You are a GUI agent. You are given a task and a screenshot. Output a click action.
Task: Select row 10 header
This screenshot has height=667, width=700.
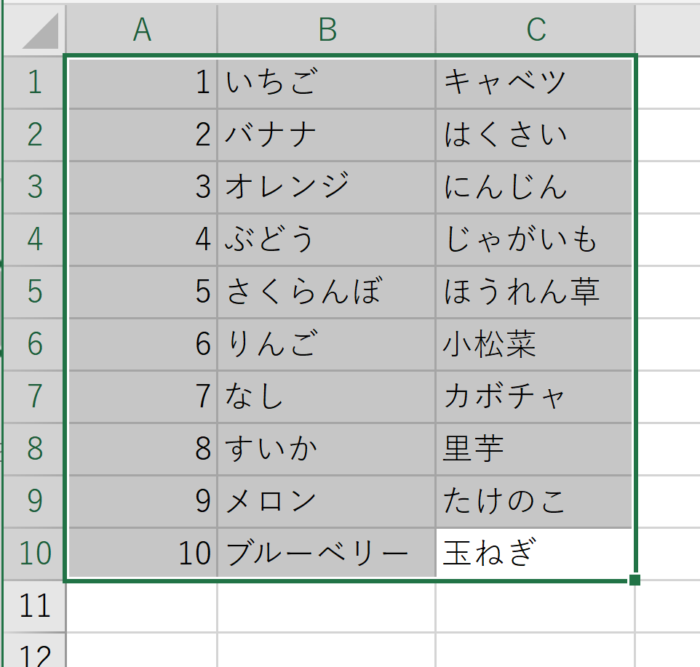point(34,553)
